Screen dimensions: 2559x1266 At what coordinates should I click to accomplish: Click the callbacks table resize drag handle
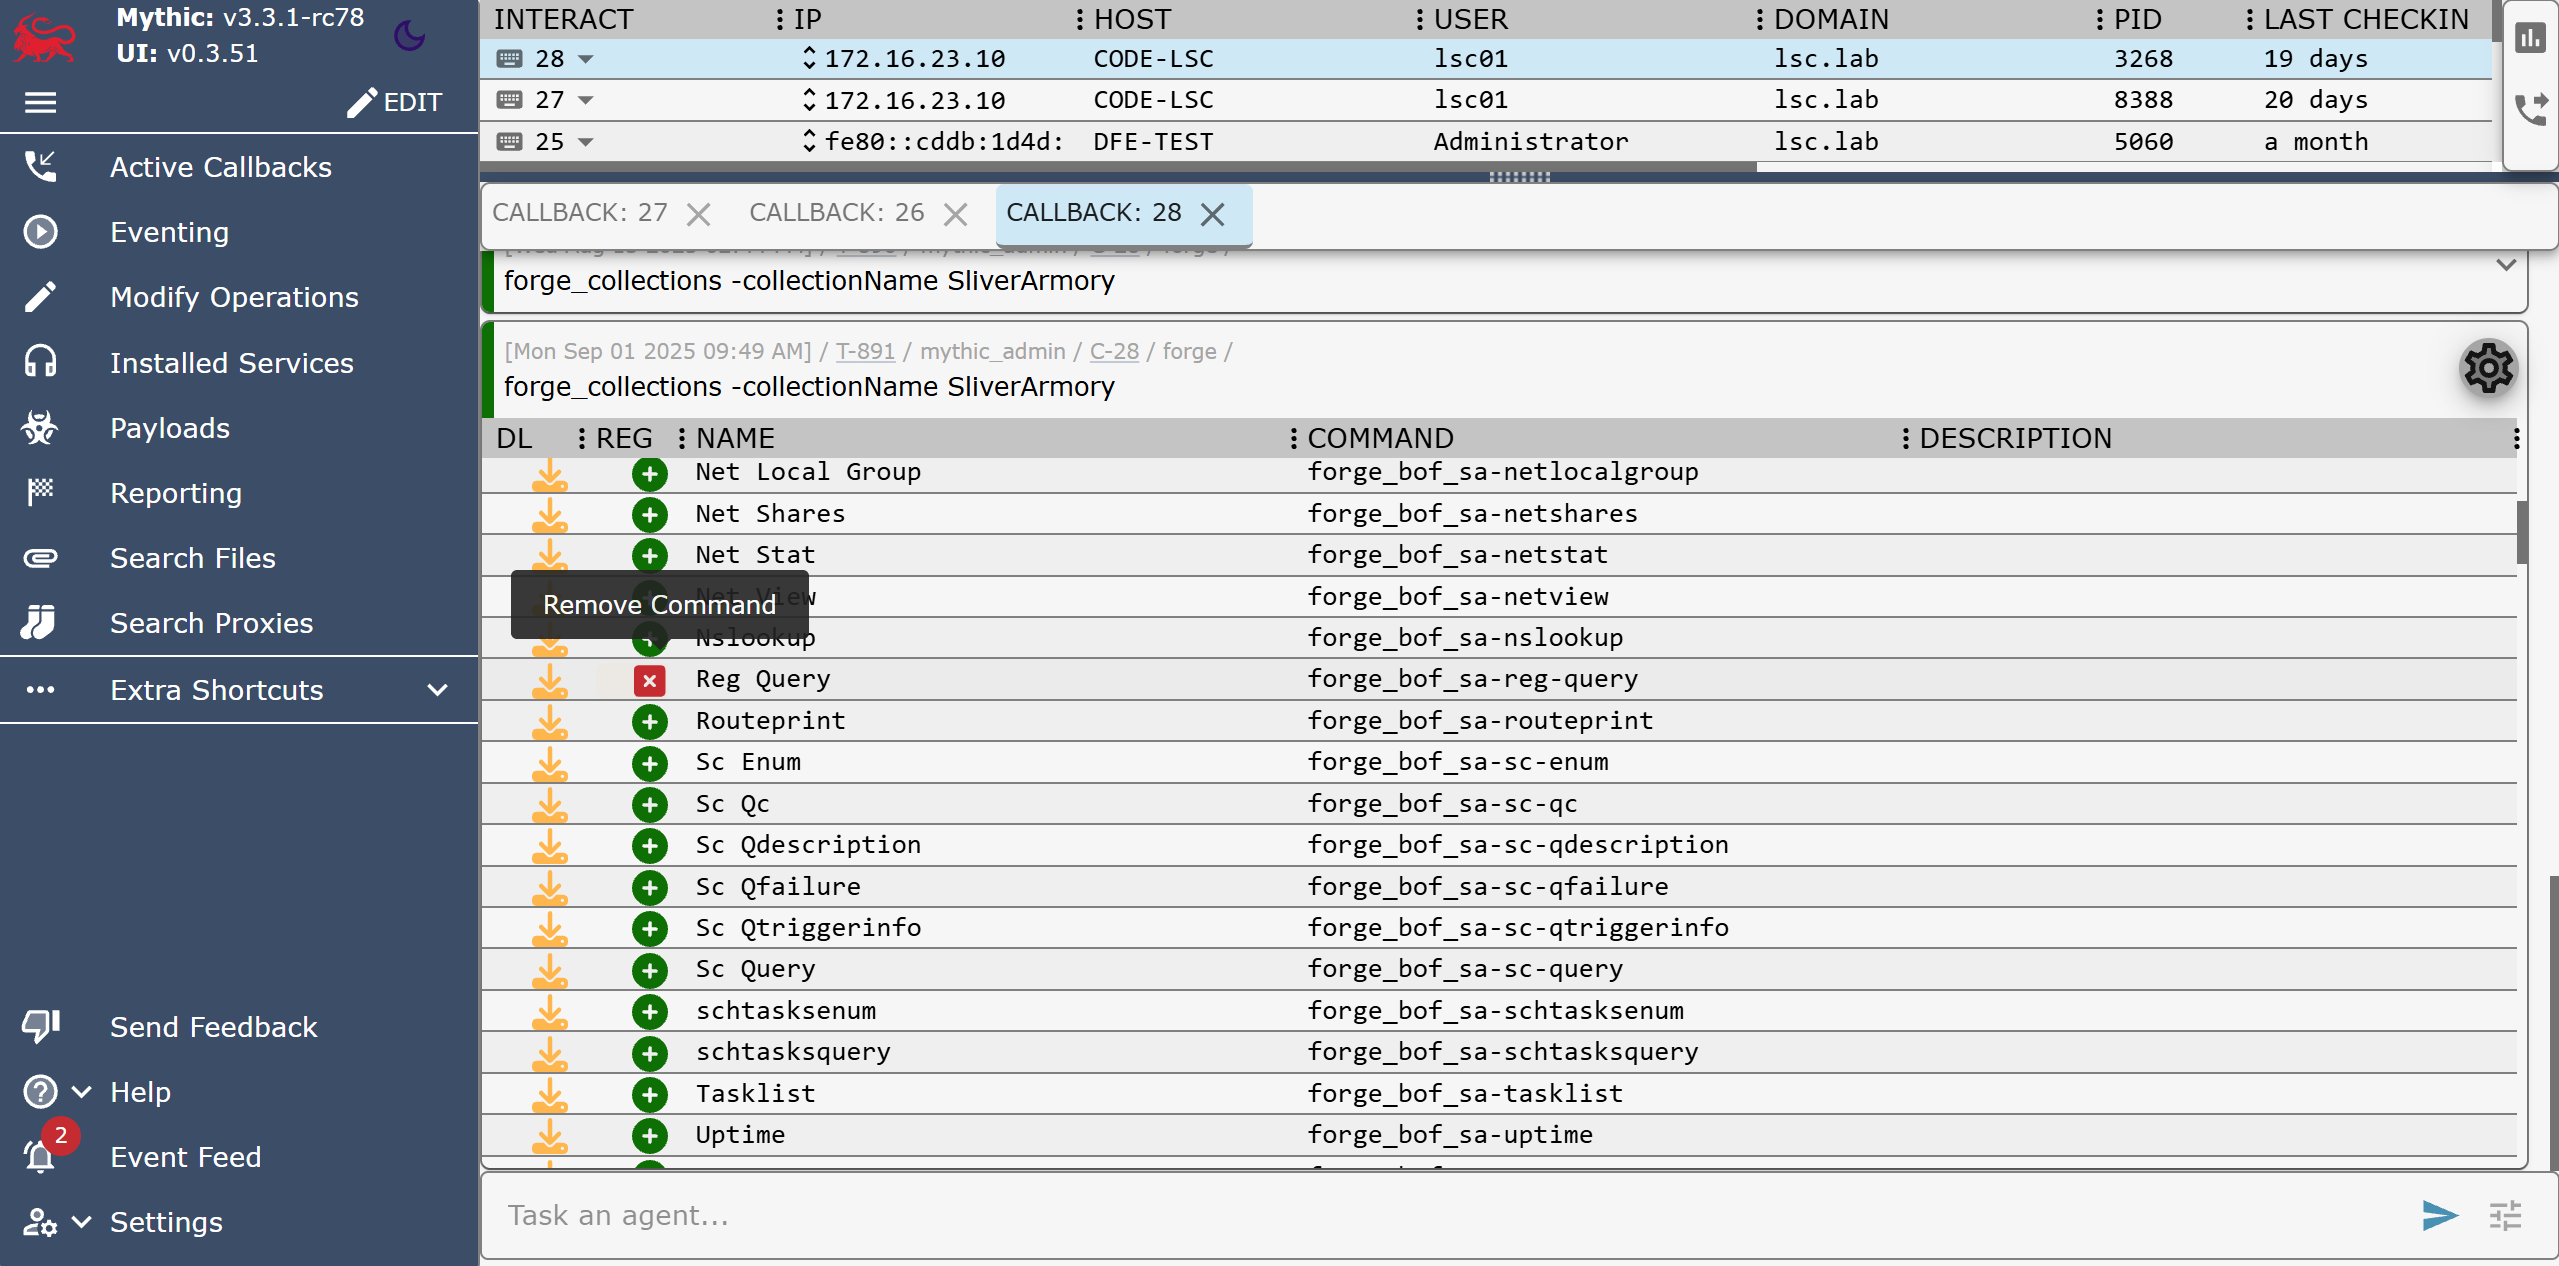(1519, 177)
